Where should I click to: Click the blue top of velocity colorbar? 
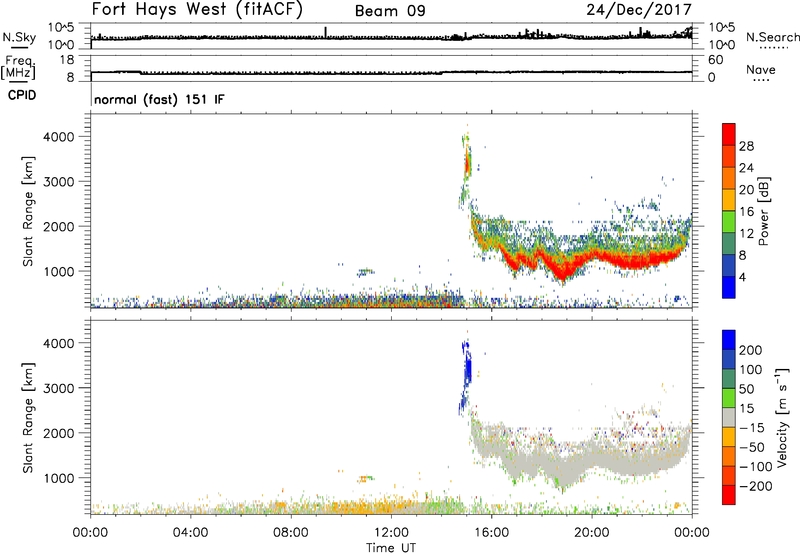point(729,340)
